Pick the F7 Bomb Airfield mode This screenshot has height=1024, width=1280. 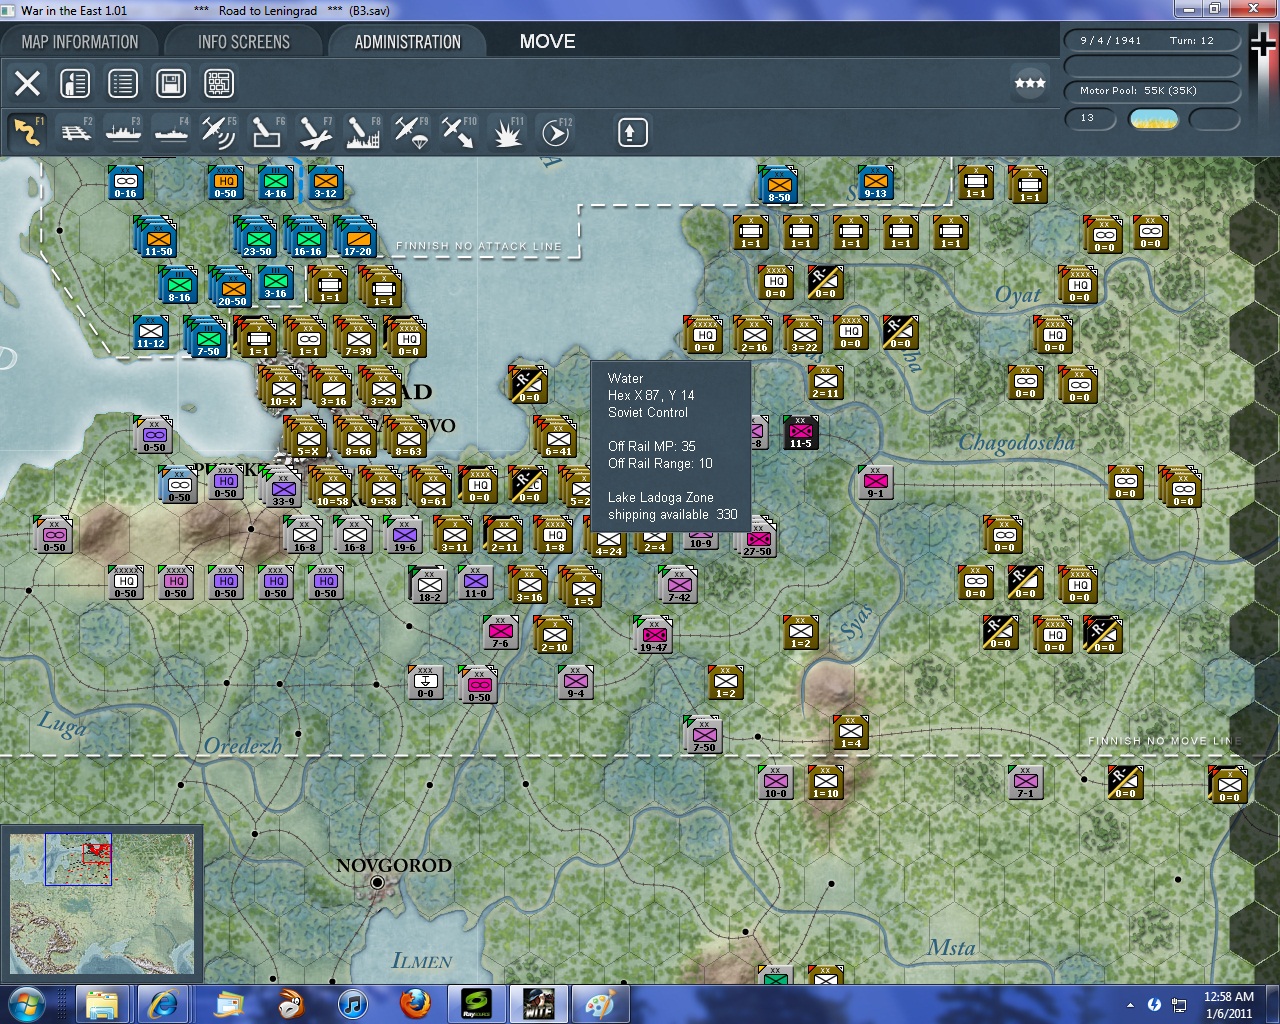point(315,132)
